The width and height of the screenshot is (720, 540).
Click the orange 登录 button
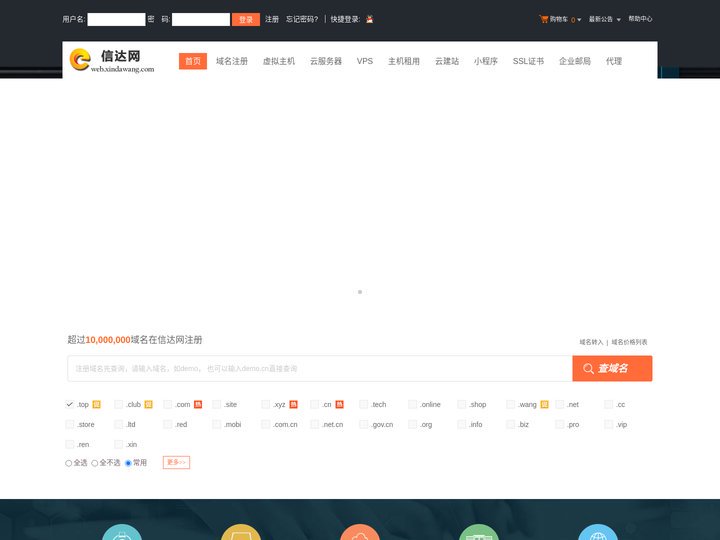point(246,19)
